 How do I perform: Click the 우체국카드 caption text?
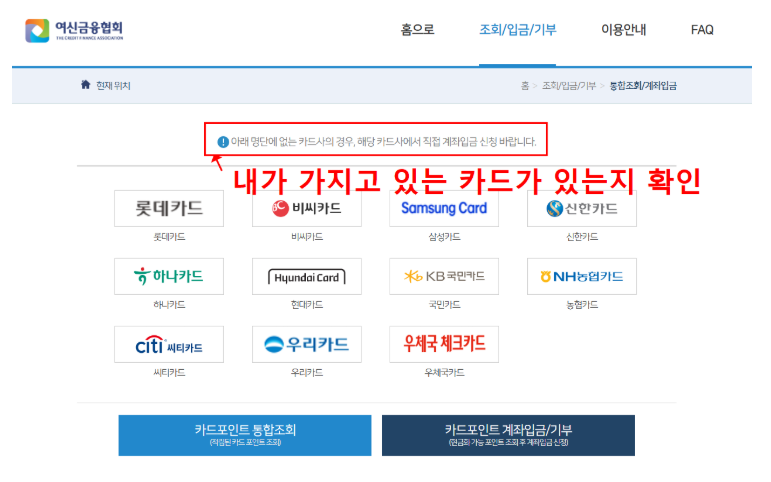444,373
